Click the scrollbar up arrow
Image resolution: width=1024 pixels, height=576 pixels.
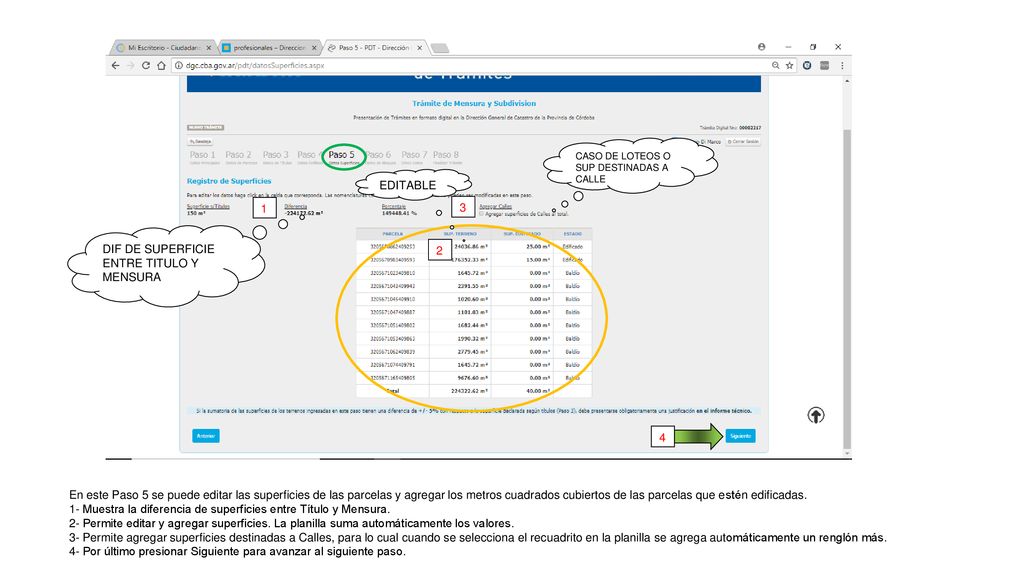pos(847,81)
